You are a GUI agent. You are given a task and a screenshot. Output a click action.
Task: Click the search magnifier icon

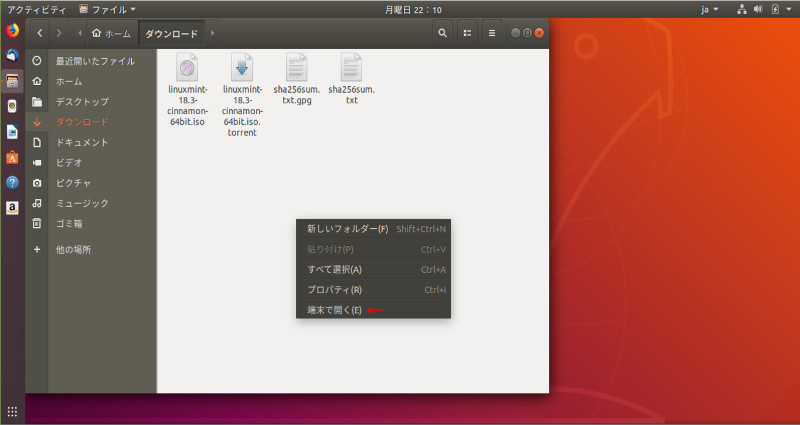click(442, 33)
